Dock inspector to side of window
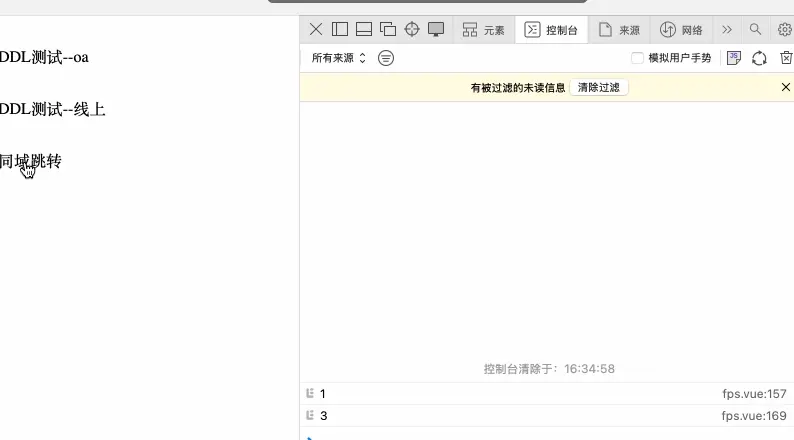 pyautogui.click(x=340, y=29)
